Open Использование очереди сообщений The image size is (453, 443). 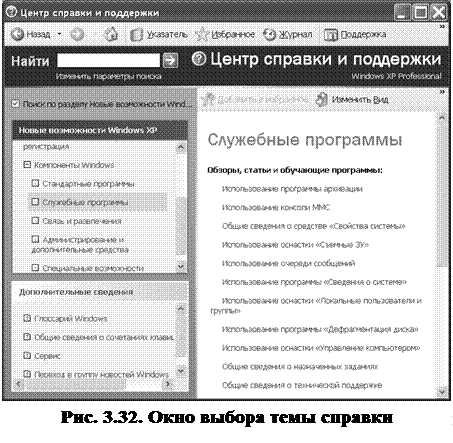[289, 264]
